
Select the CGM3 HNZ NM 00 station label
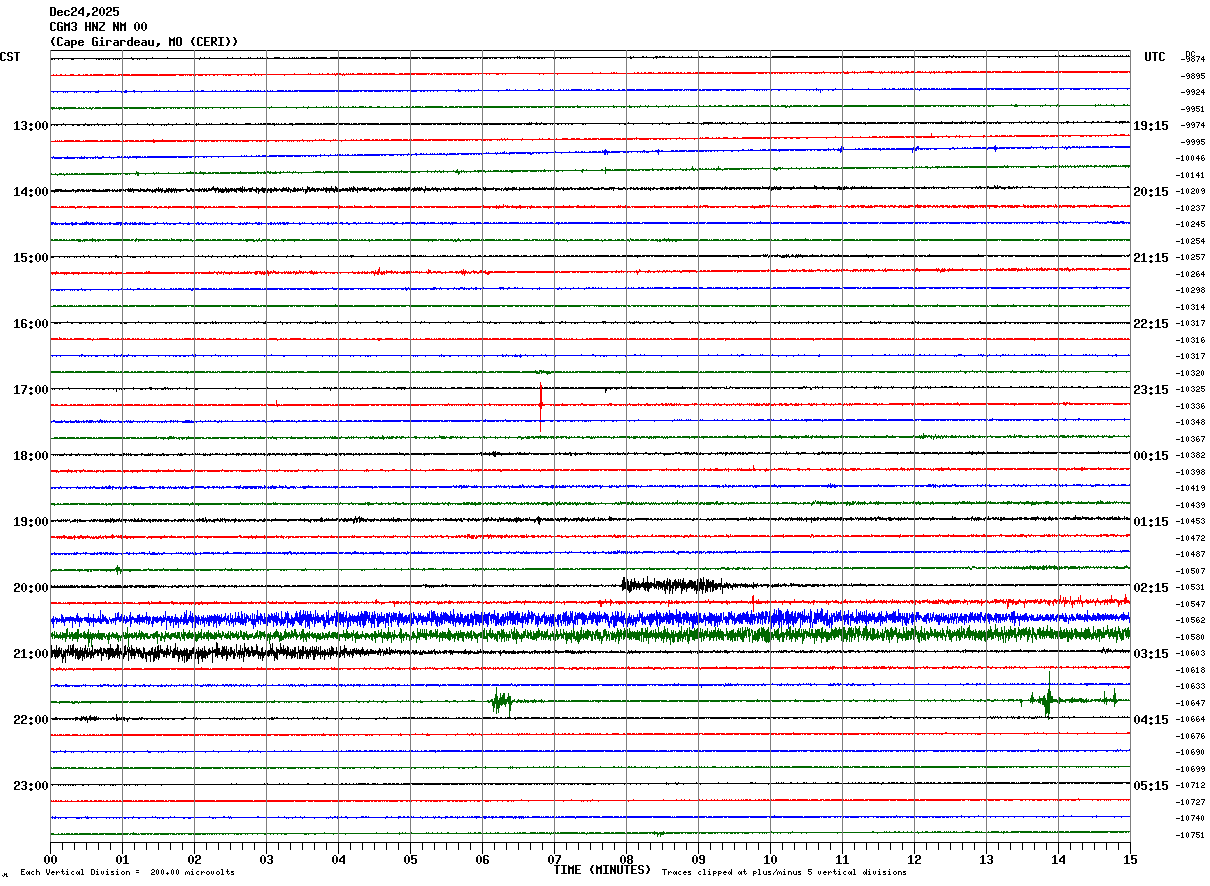(x=98, y=27)
